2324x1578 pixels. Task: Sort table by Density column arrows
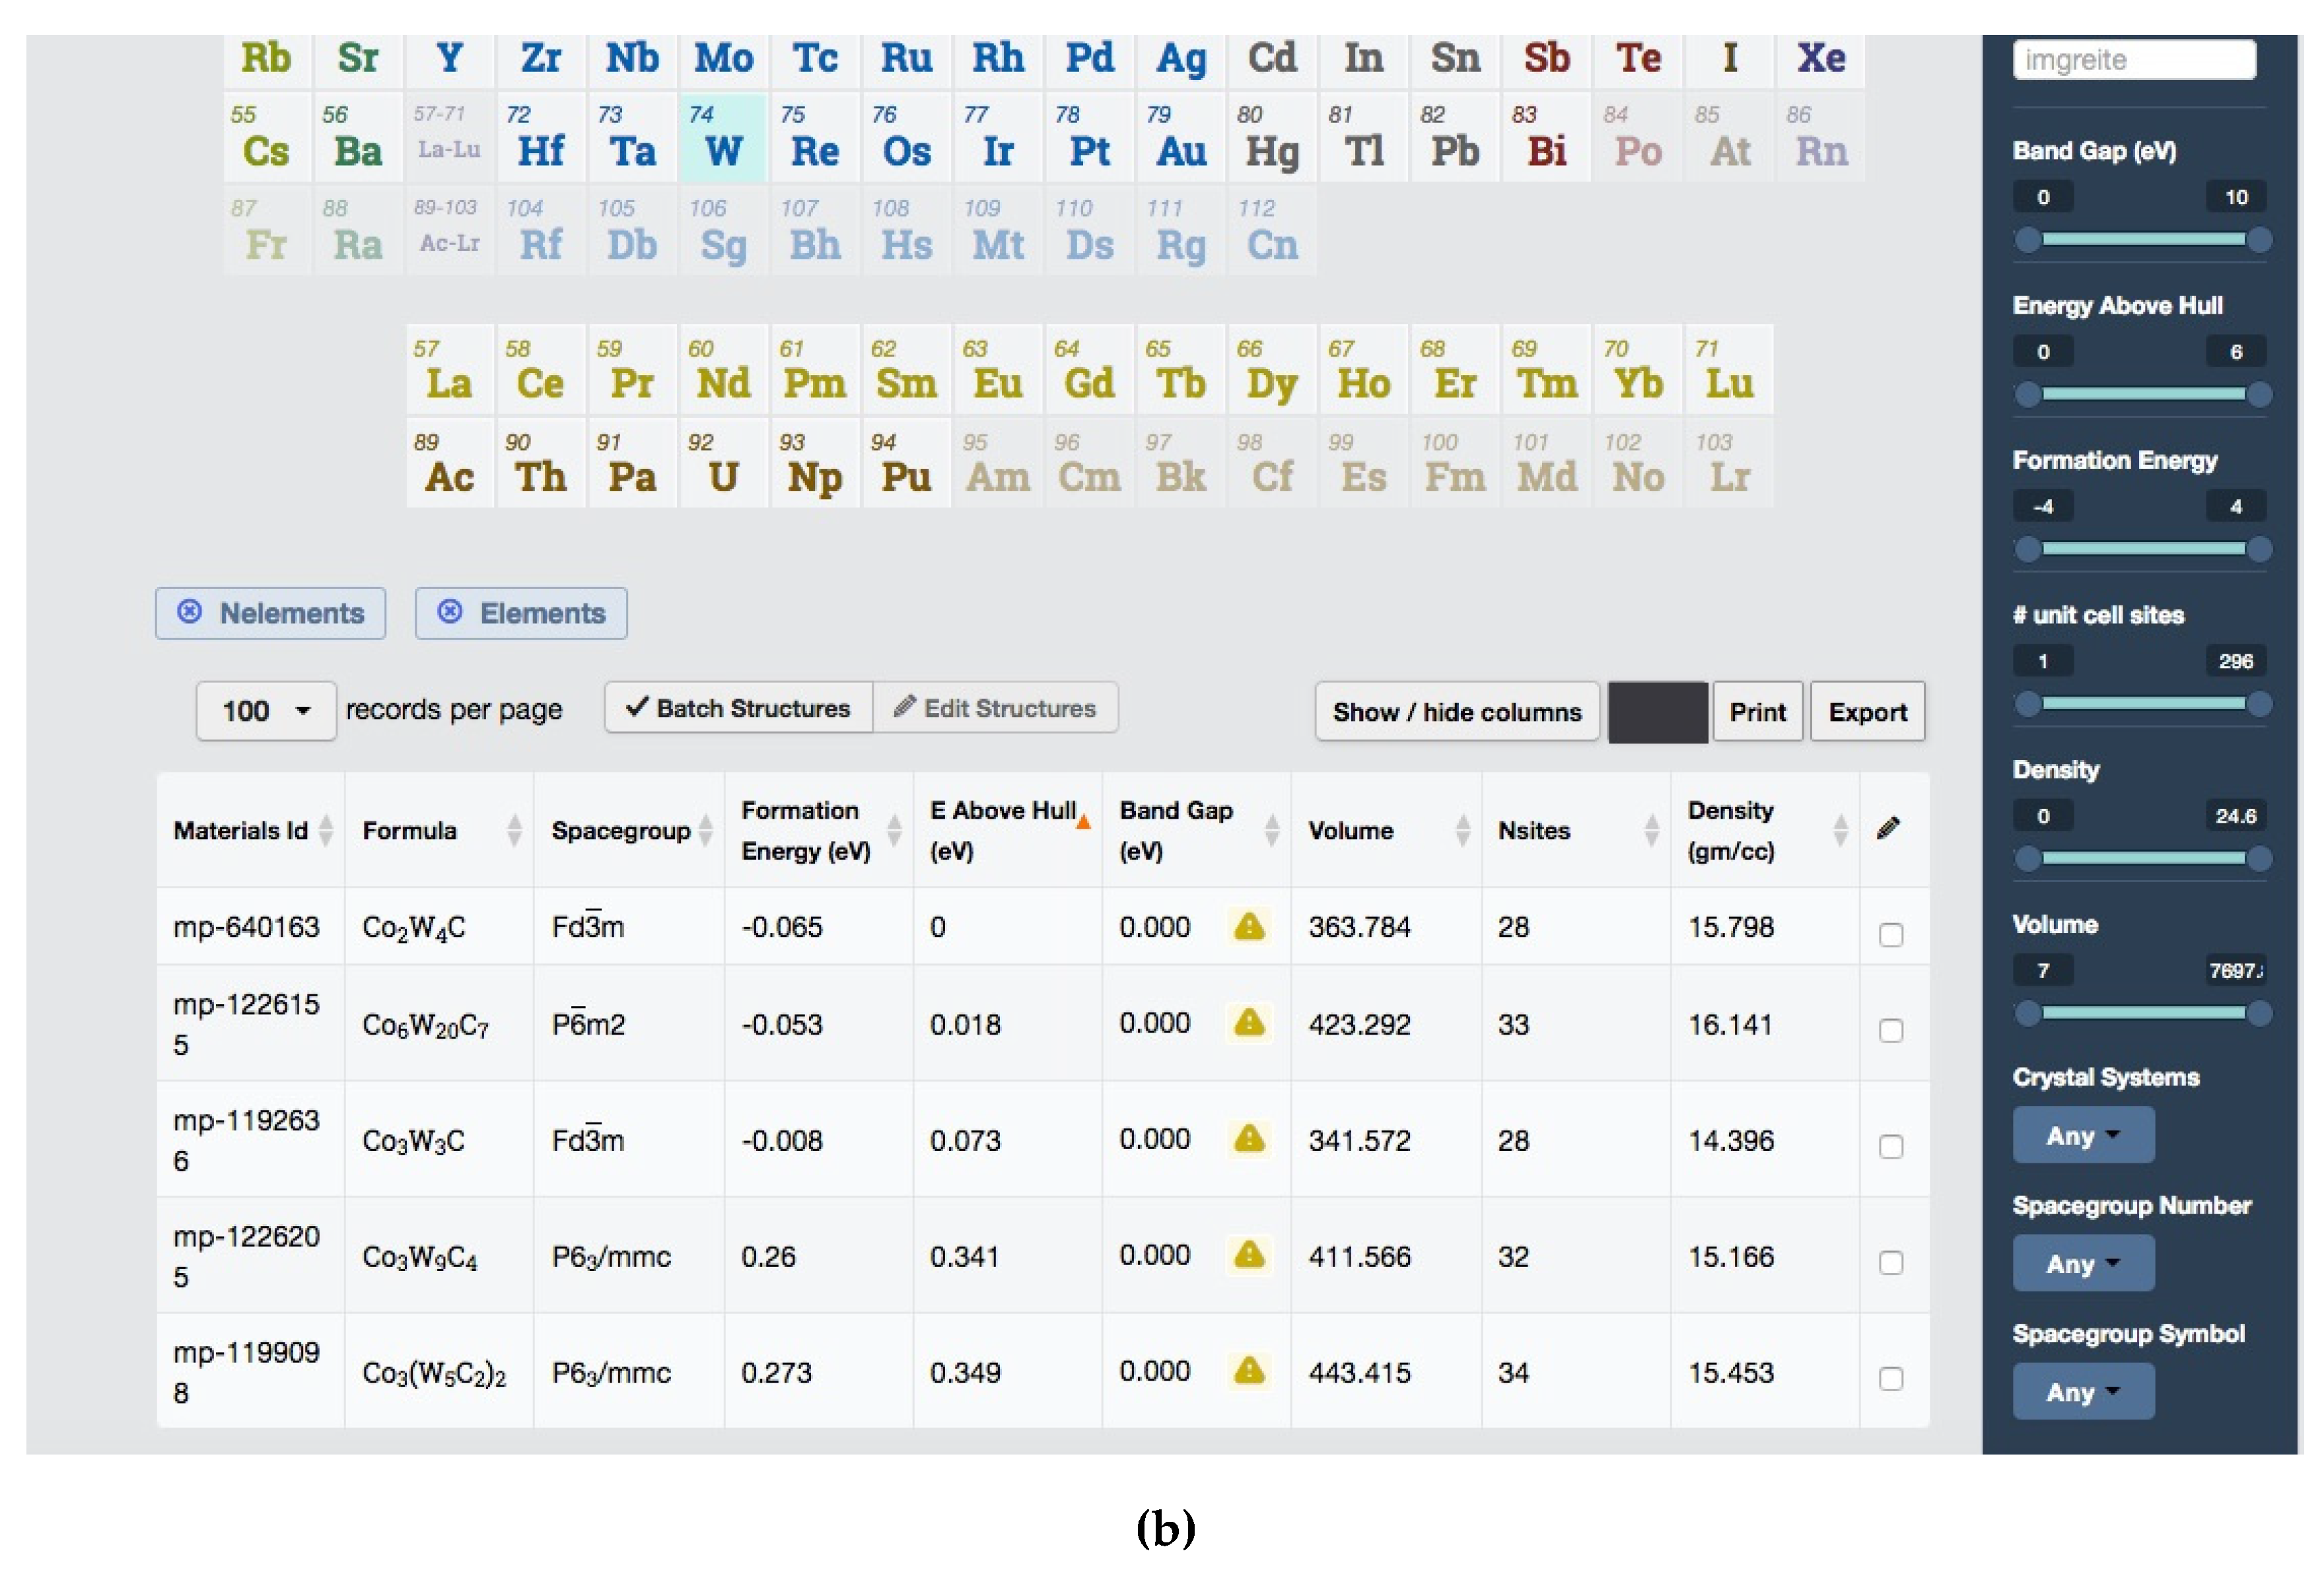pyautogui.click(x=1840, y=830)
